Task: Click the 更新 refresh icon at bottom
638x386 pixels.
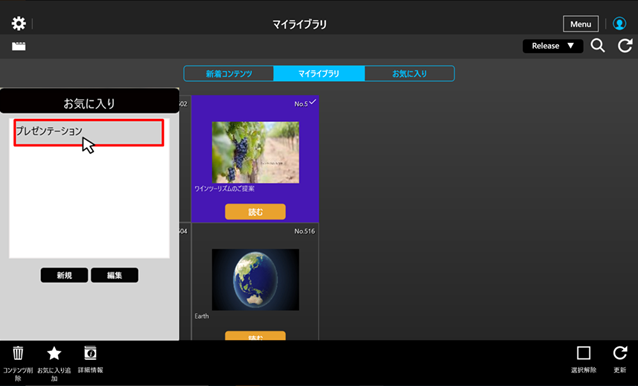Action: 620,353
